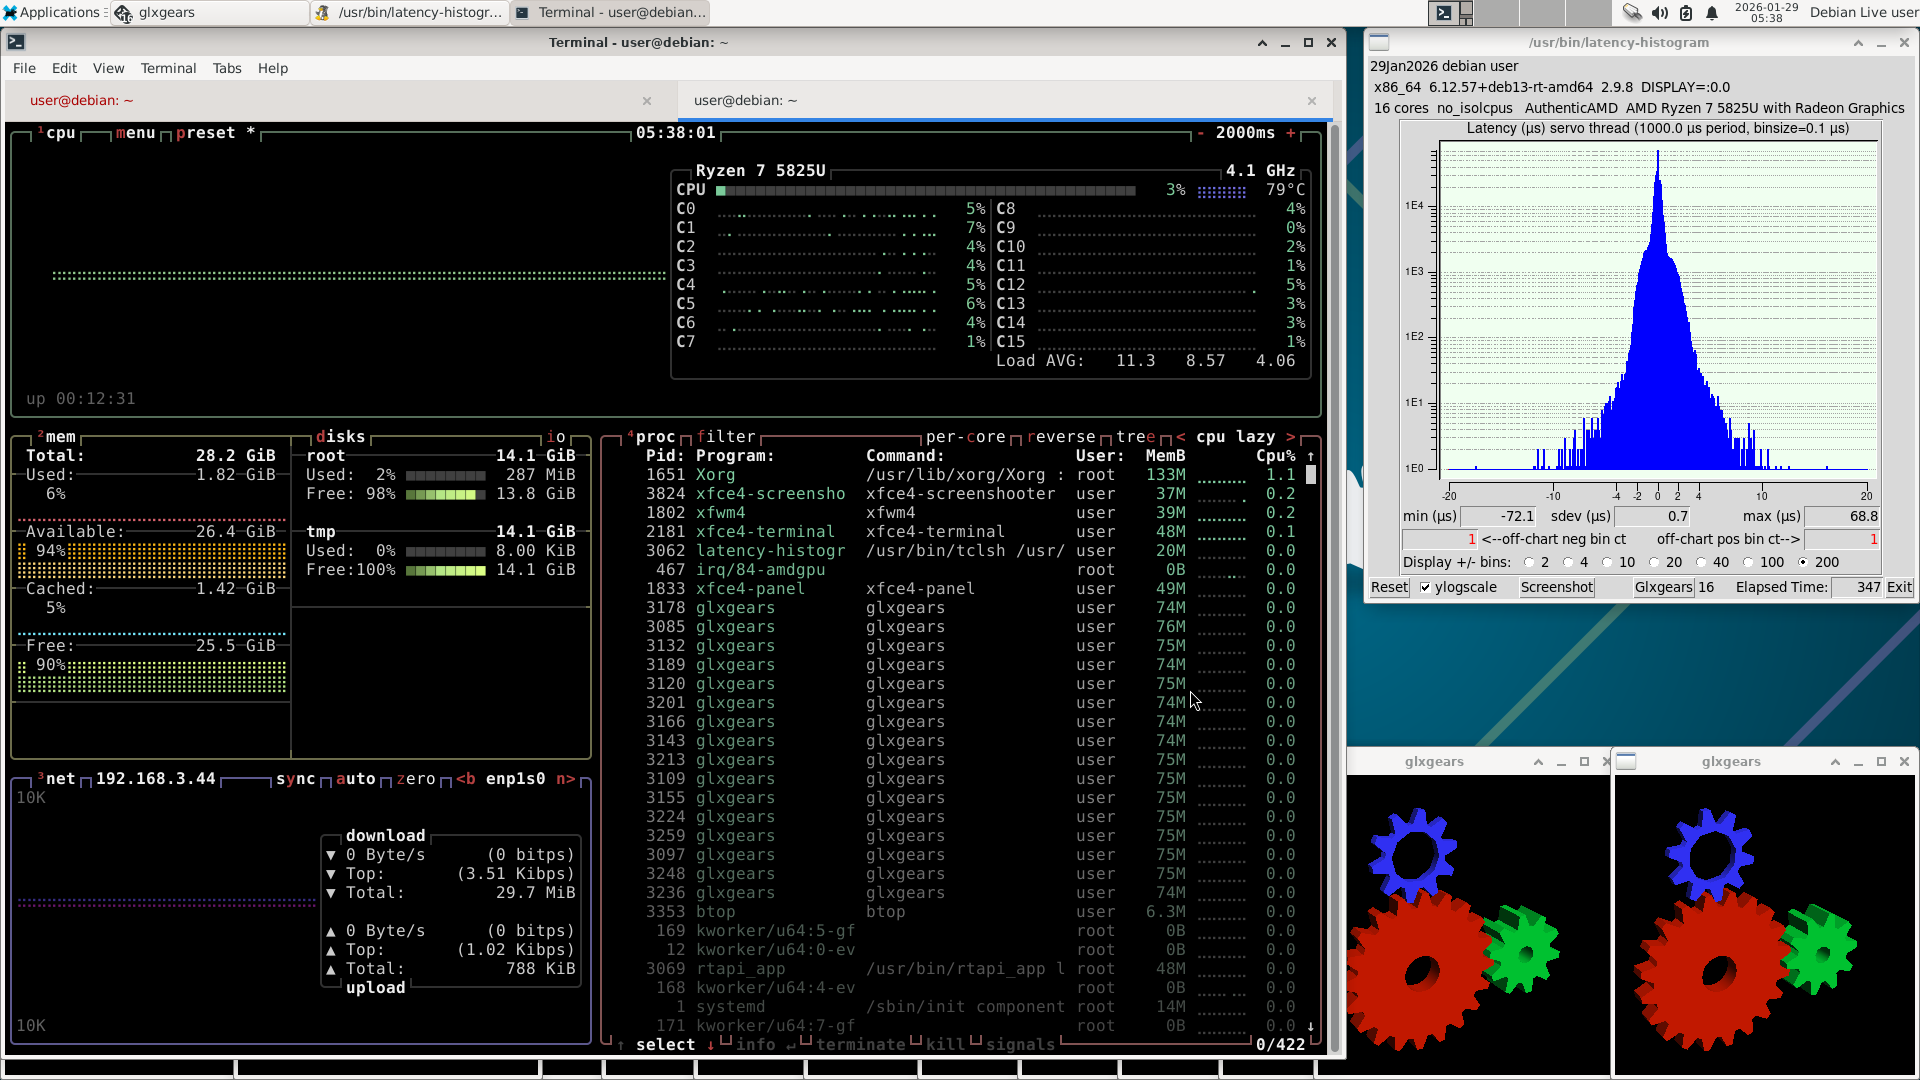The image size is (1920, 1080).
Task: Open the btop preset selector
Action: click(x=206, y=133)
